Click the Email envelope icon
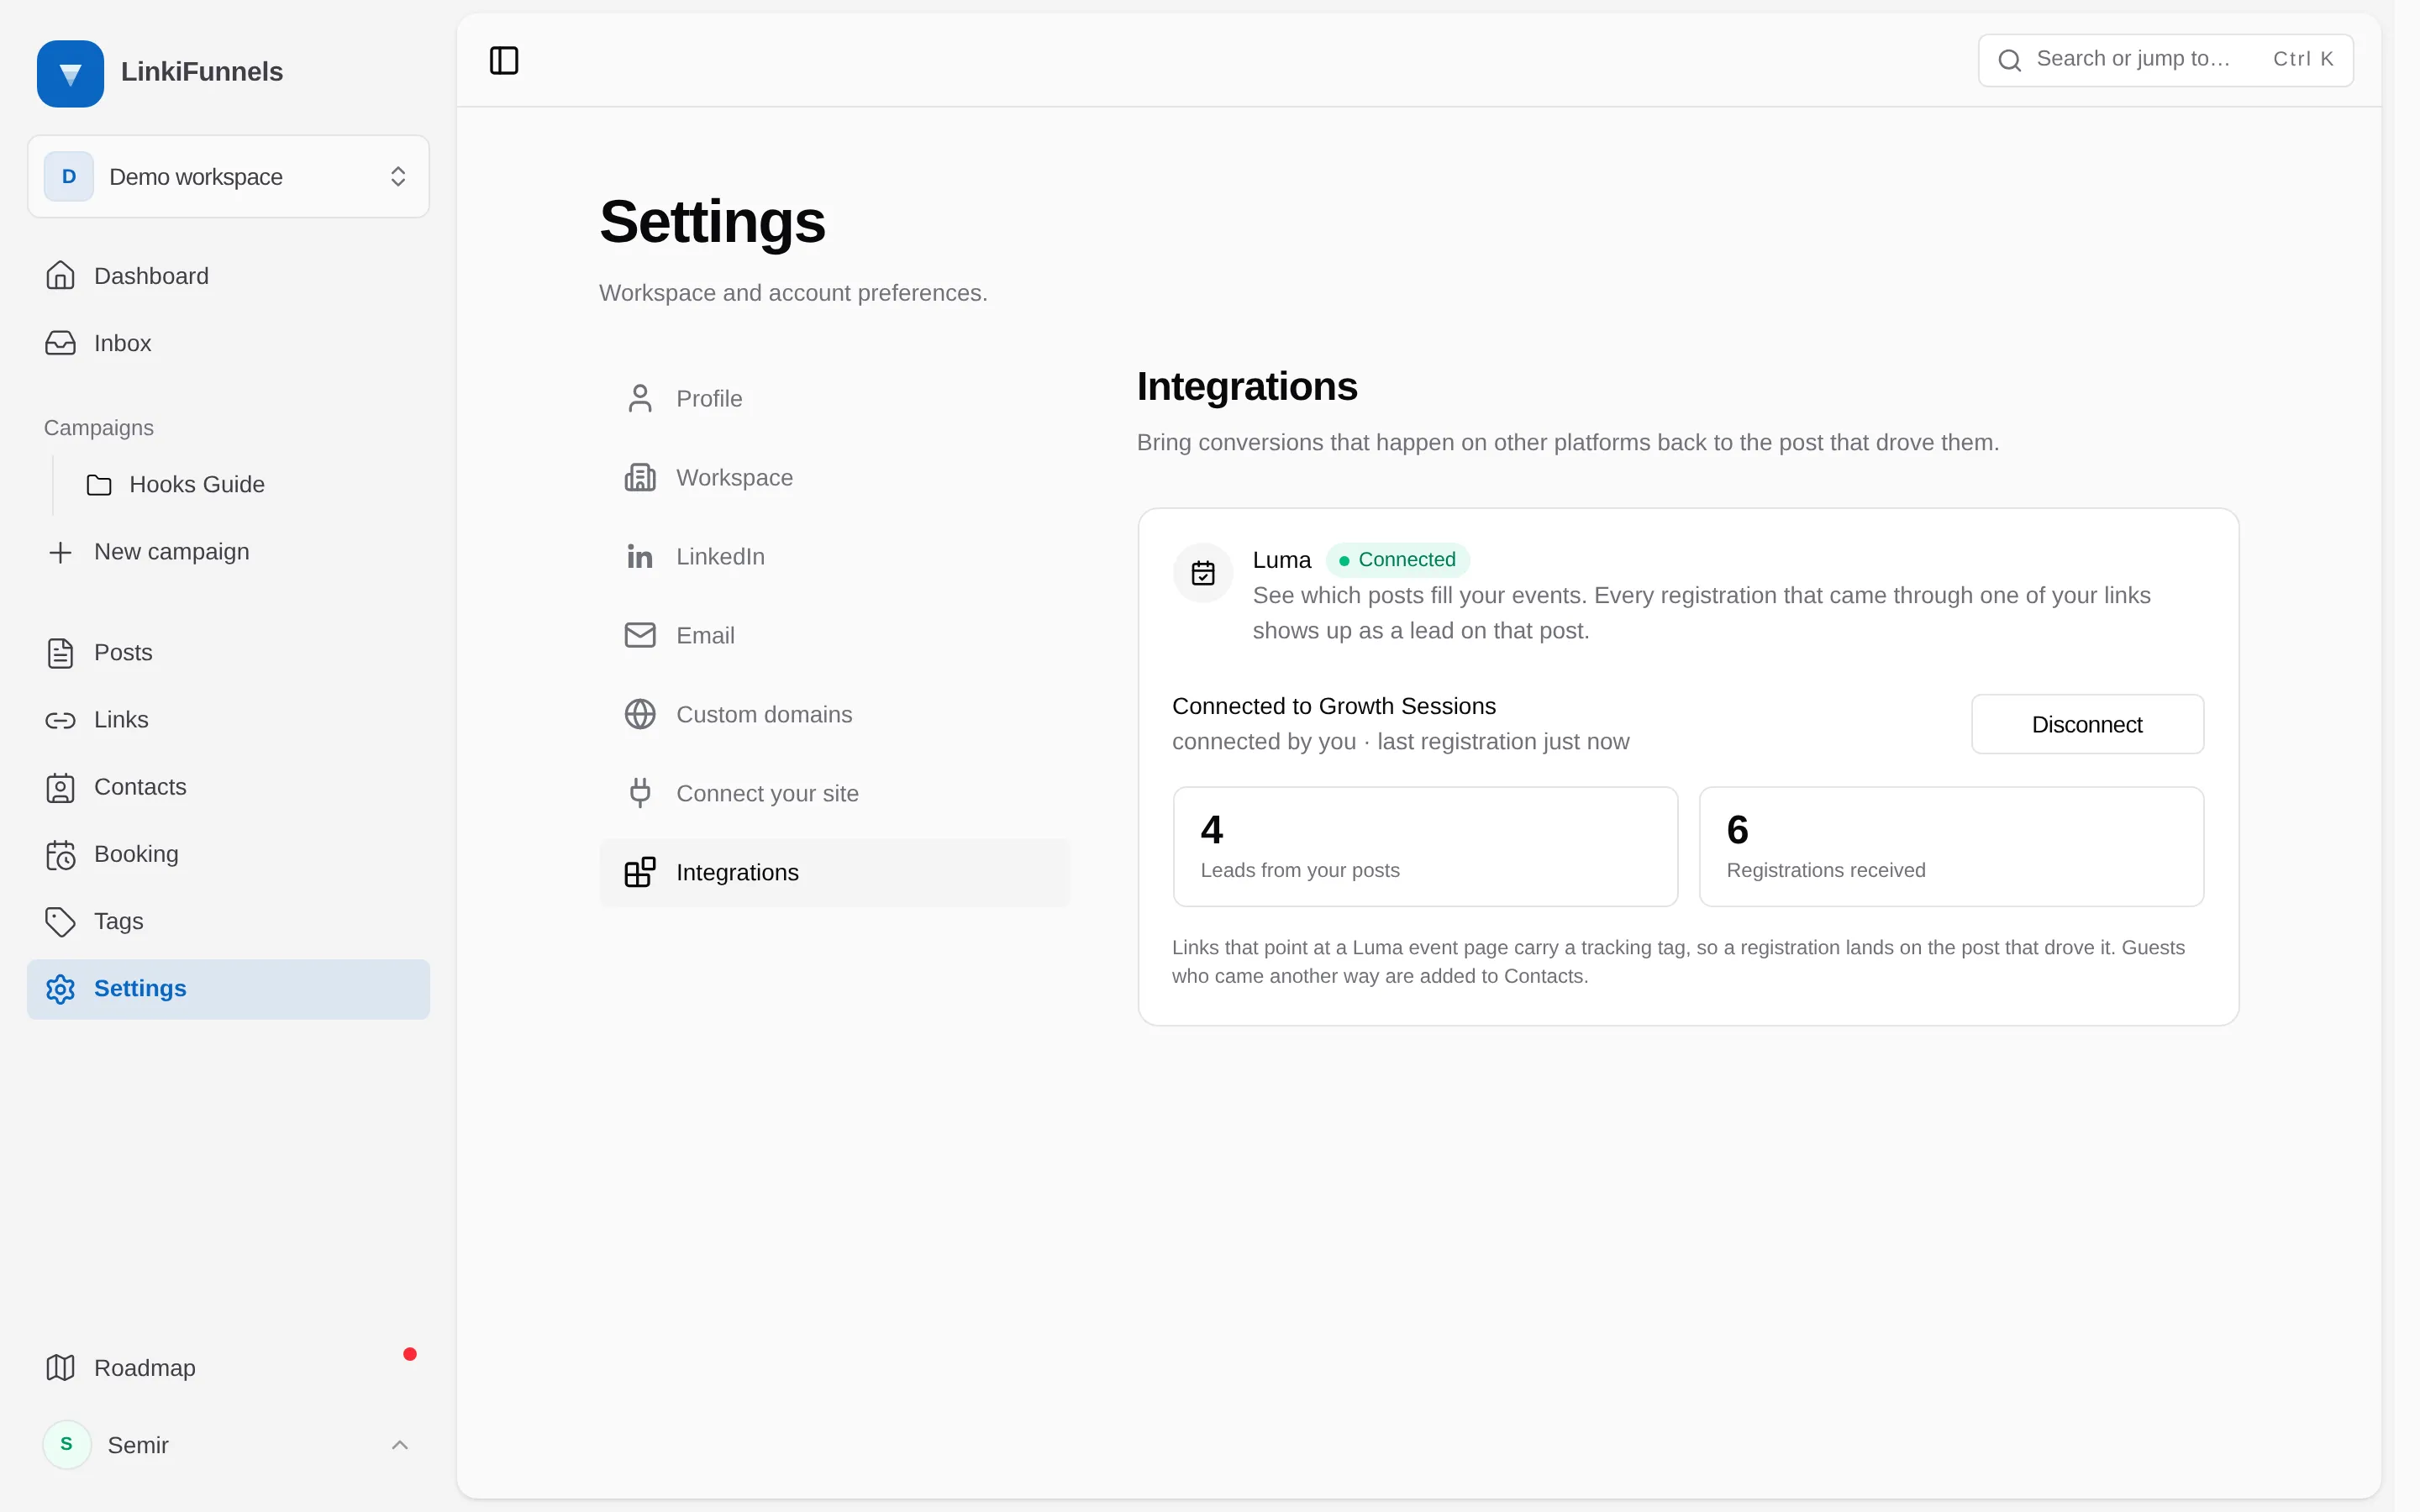Viewport: 2420px width, 1512px height. point(640,635)
